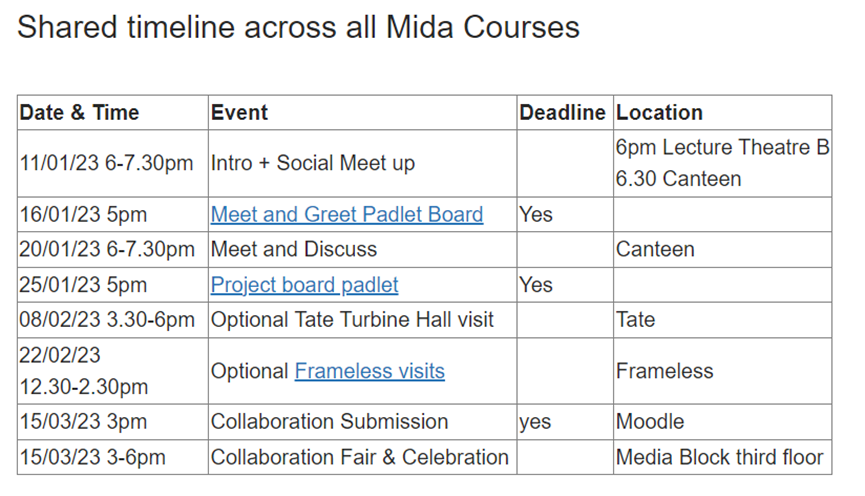Click the Collaboration Submission event cell
Viewport: 865px width, 496px height.
tap(362, 422)
